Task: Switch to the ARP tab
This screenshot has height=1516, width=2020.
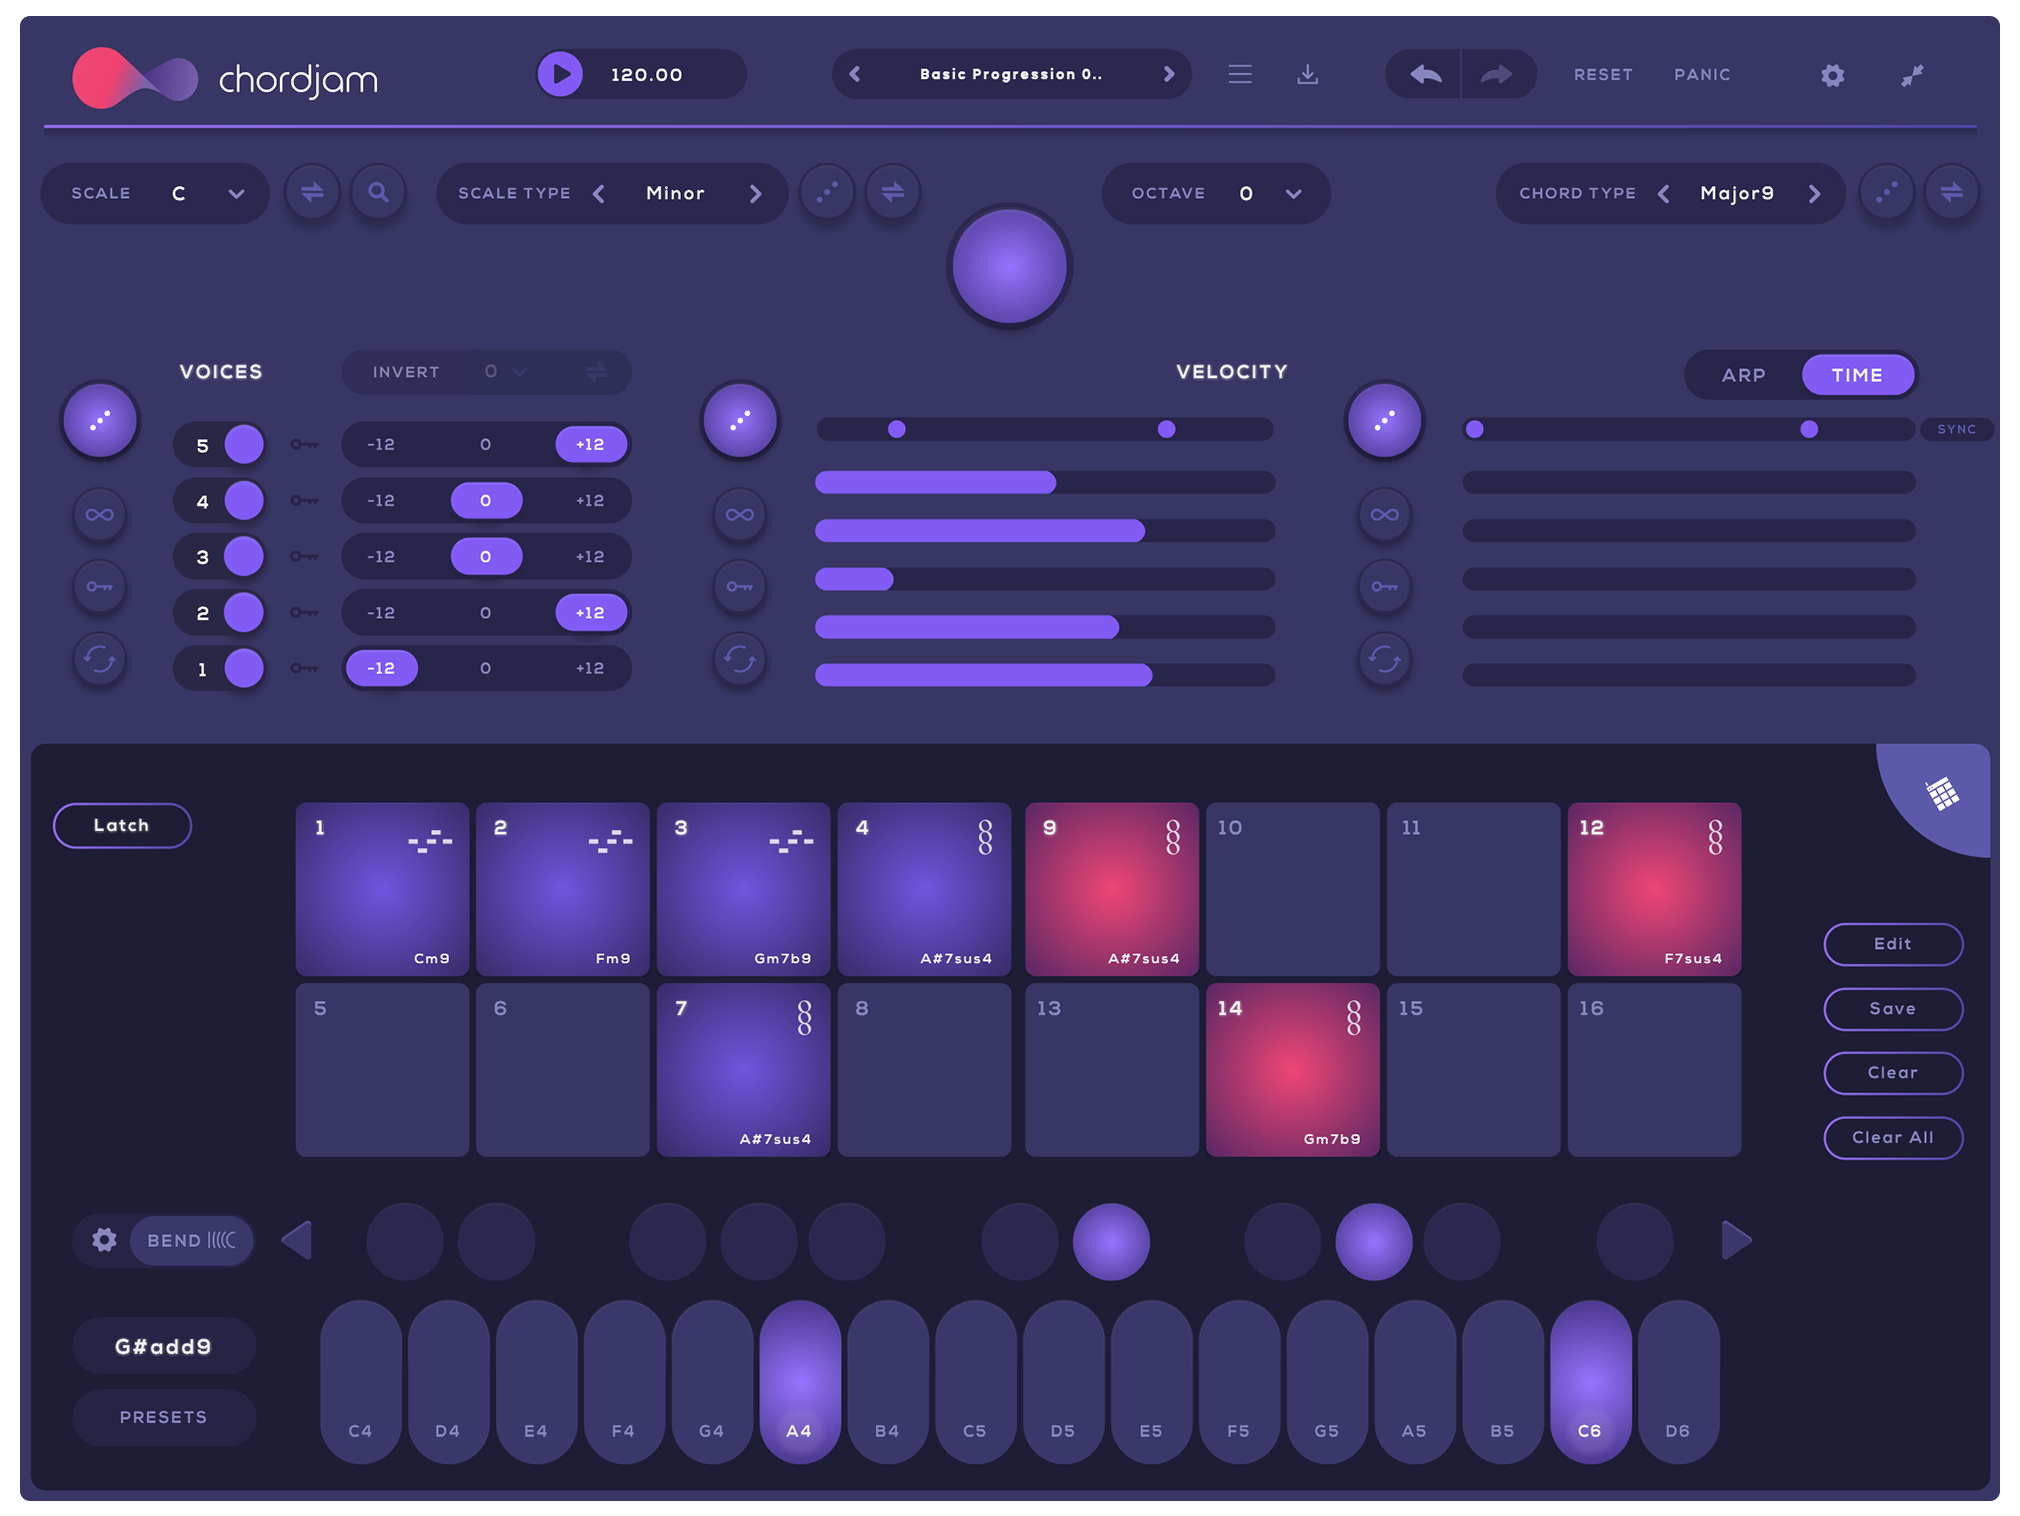Action: pos(1743,376)
